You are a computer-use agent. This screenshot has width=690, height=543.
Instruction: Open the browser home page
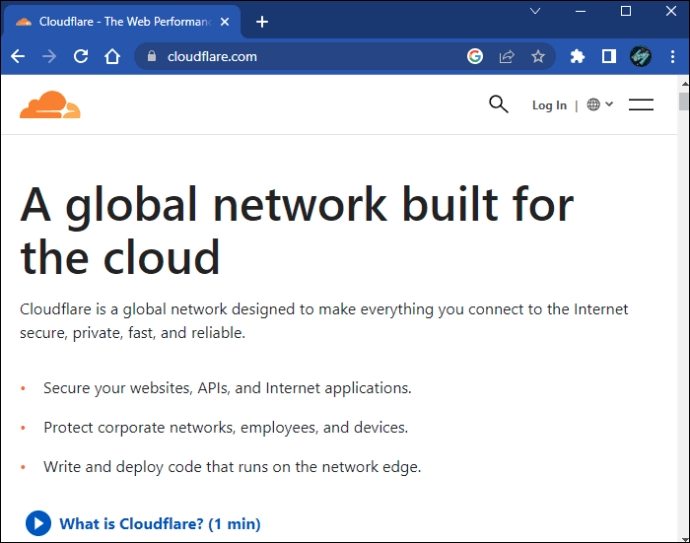[112, 56]
